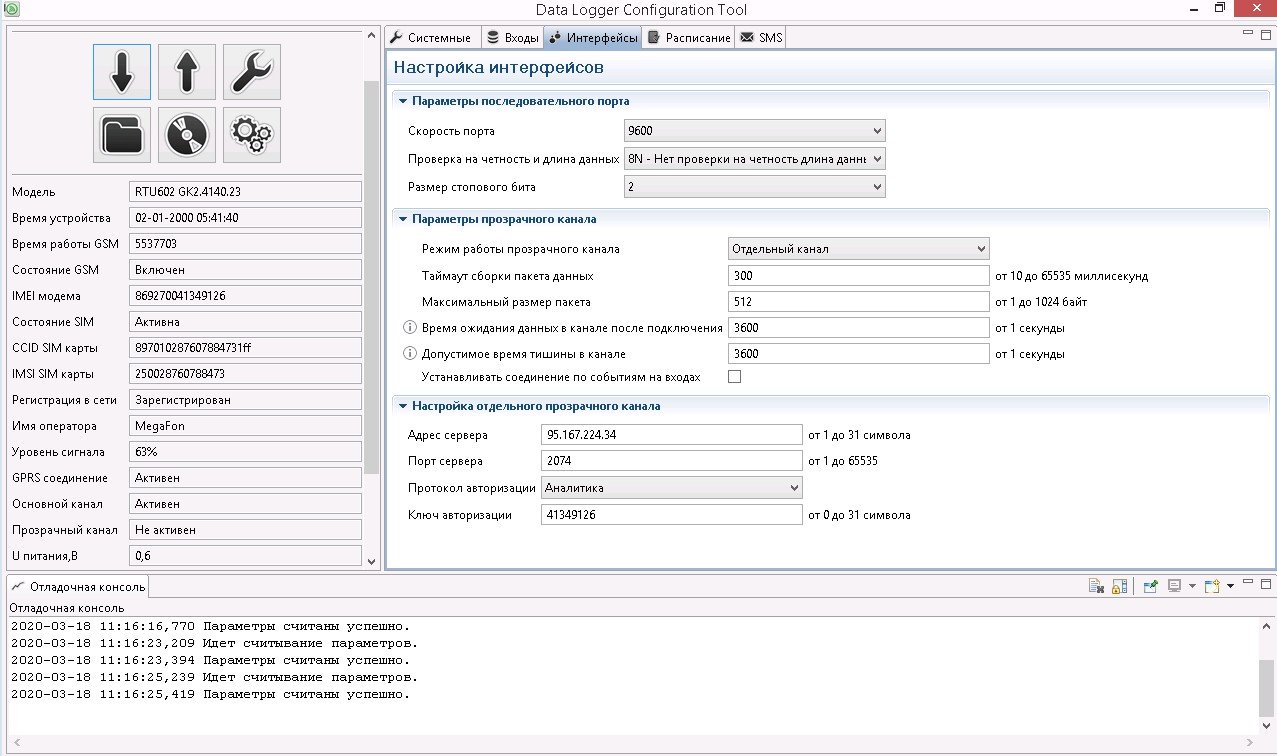Click the display selected console icon
1277x756 pixels.
coord(1175,586)
